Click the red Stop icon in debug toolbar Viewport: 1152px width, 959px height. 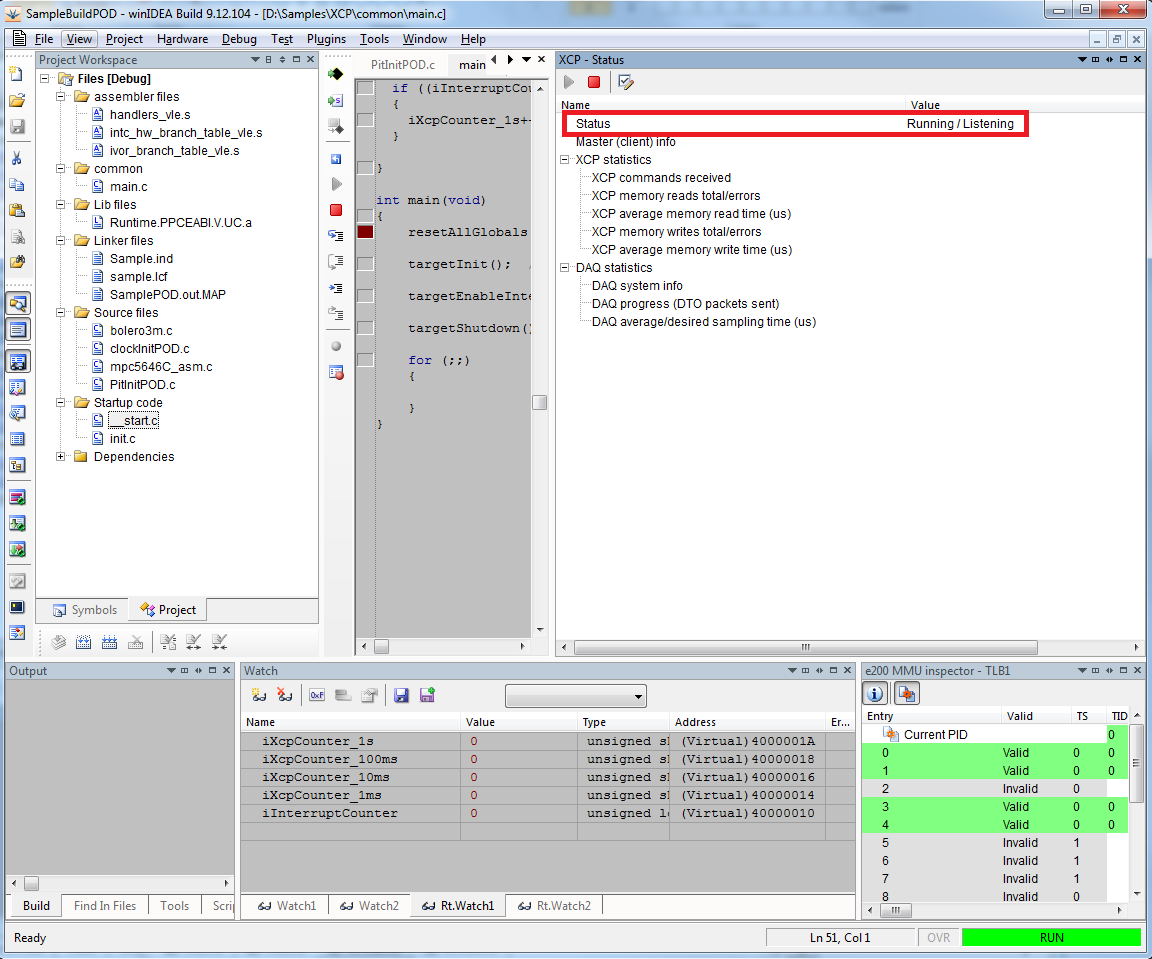pyautogui.click(x=336, y=210)
